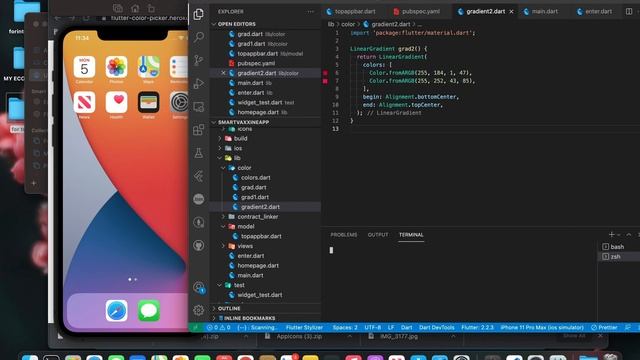Viewport: 640px width, 360px height.
Task: Open the GitHub view in activity bar
Action: point(199,245)
